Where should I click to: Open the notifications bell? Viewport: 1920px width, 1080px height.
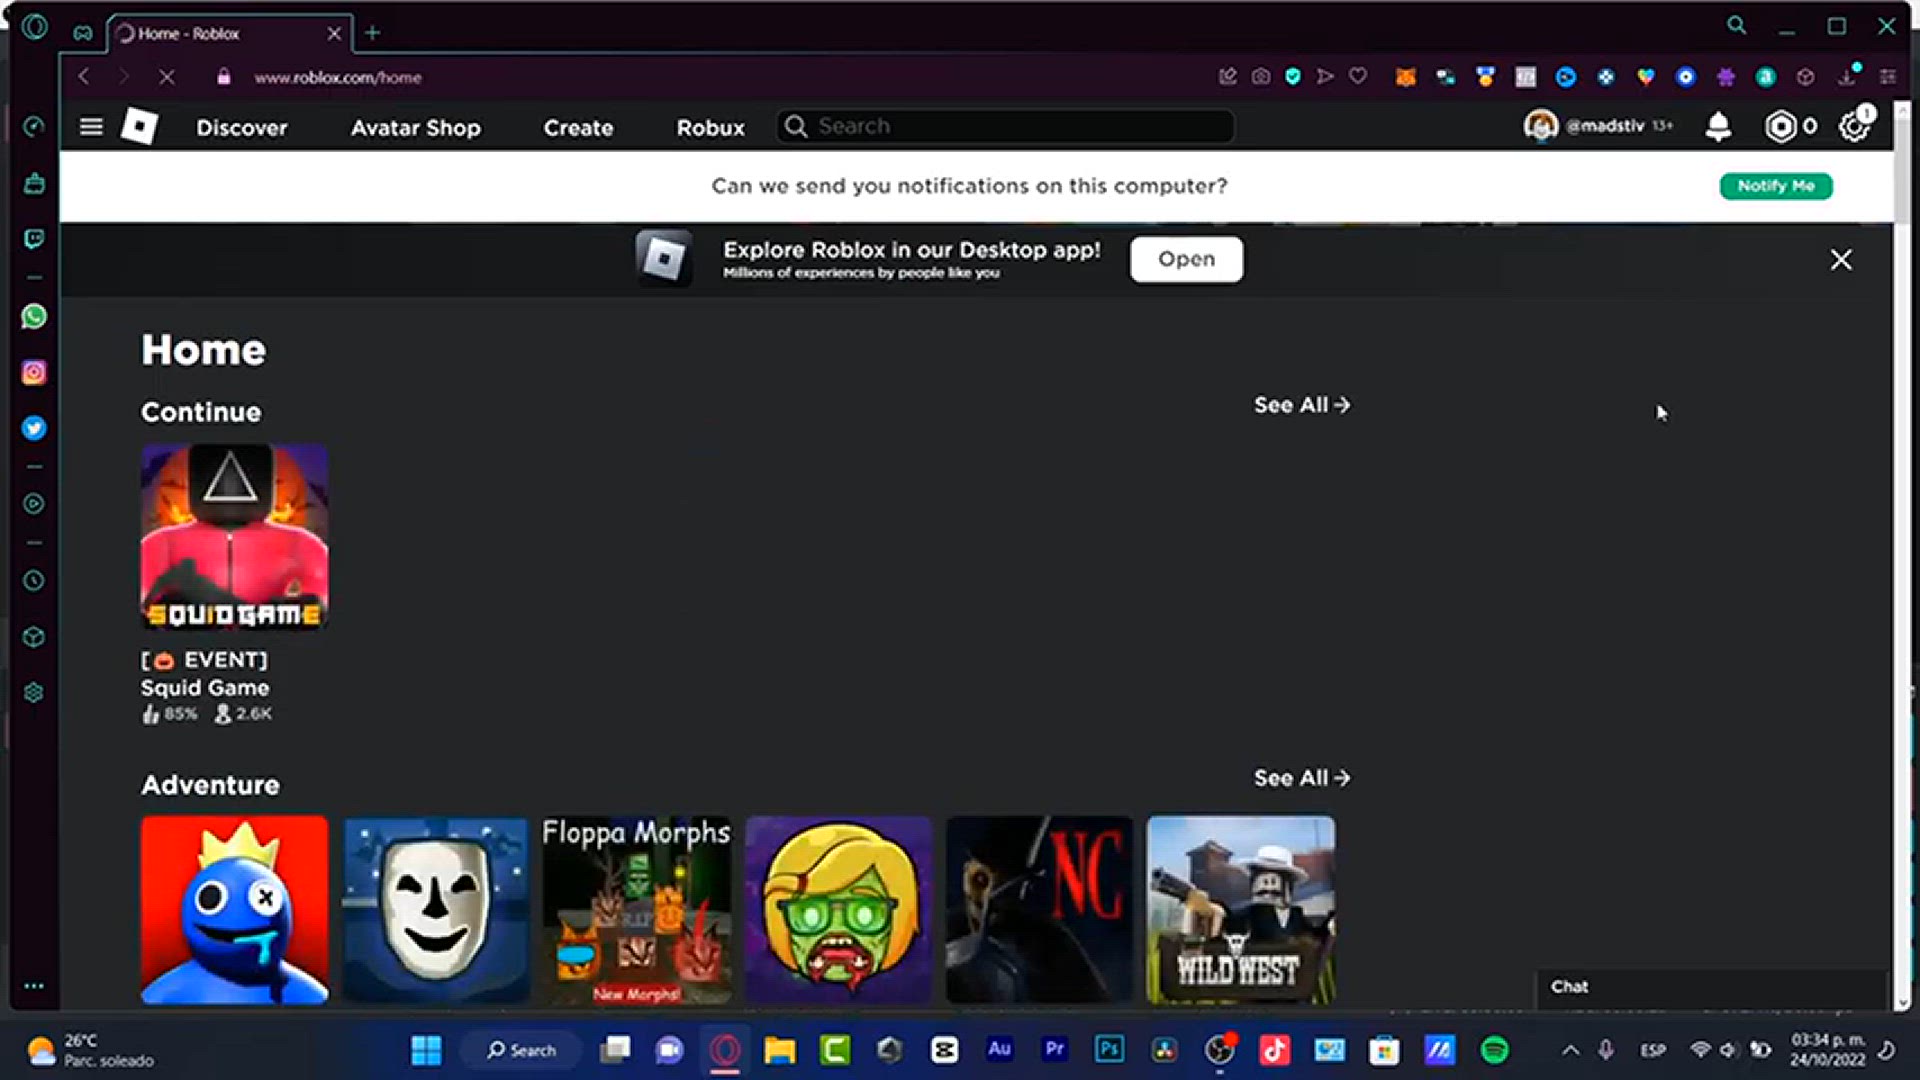click(1718, 126)
